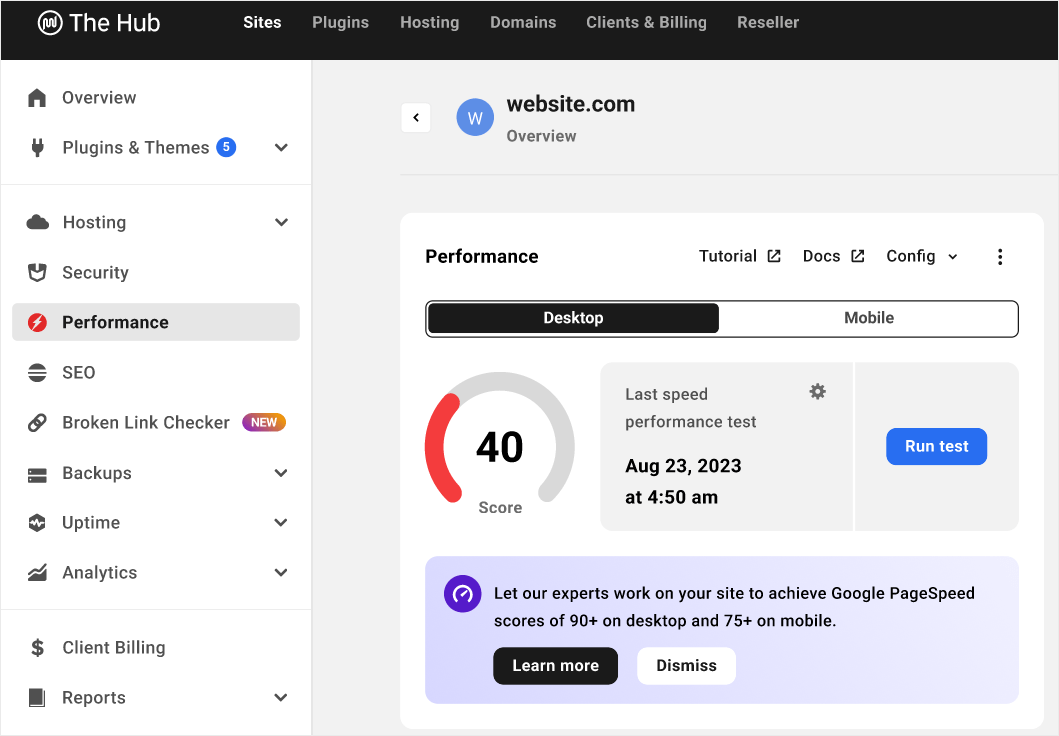This screenshot has height=736, width=1059.
Task: Open the Performance overflow menu
Action: point(1000,256)
